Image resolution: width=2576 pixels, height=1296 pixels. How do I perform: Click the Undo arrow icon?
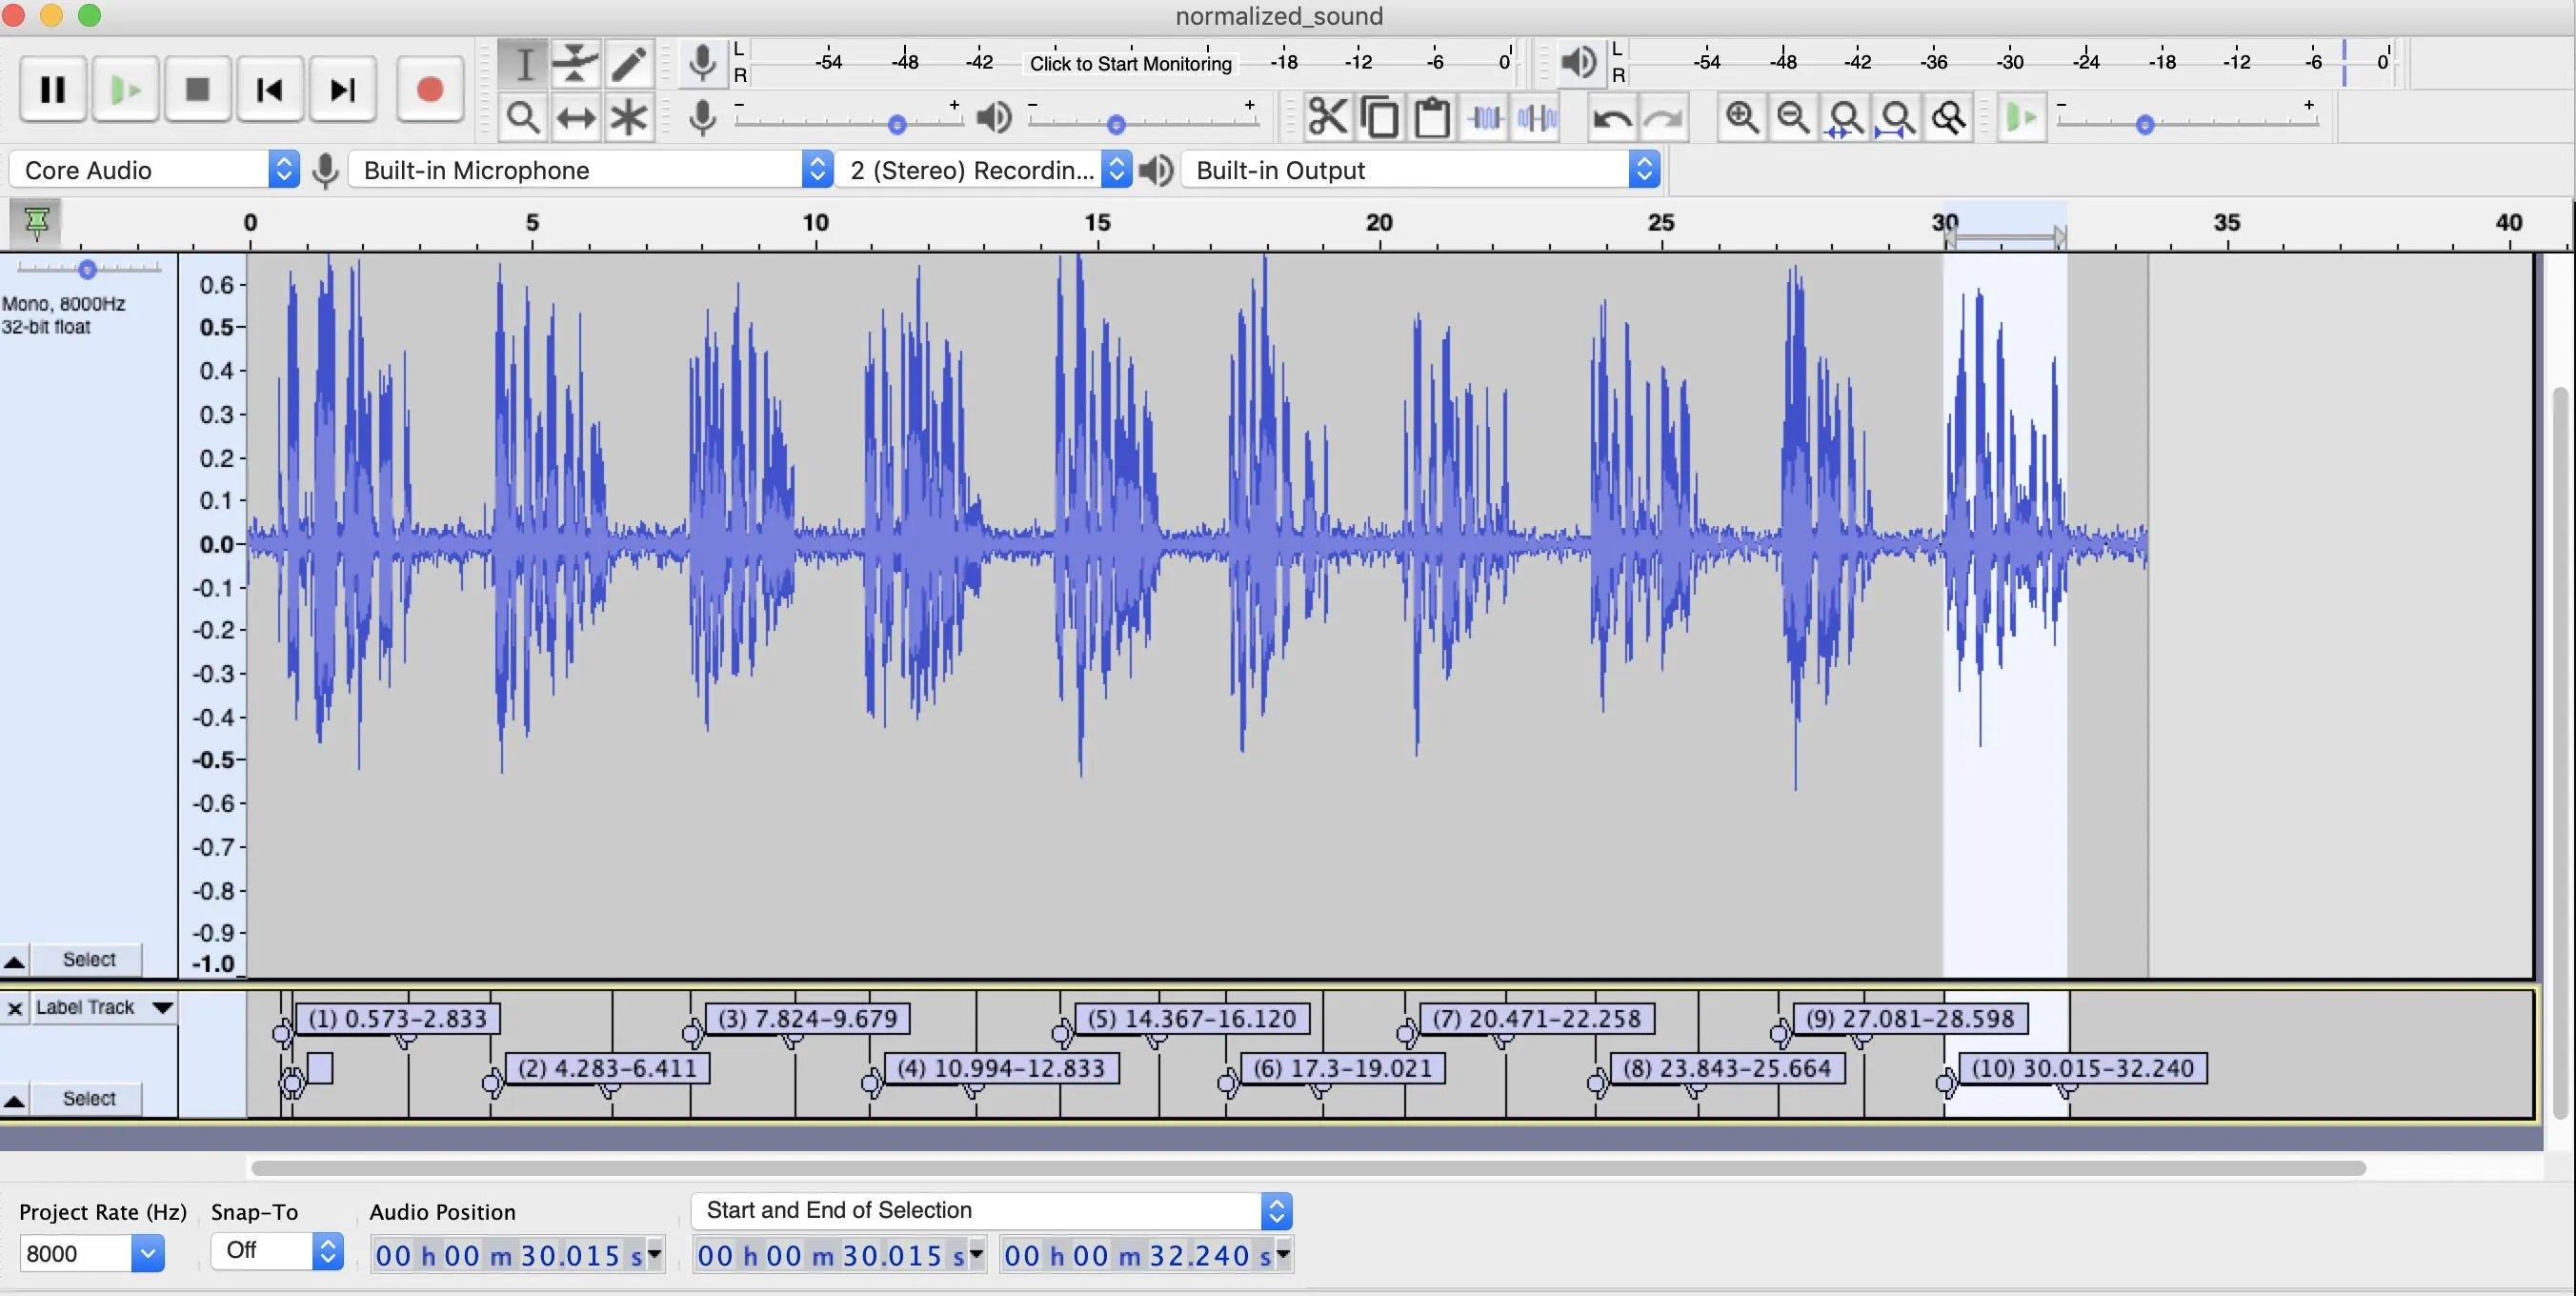pyautogui.click(x=1611, y=118)
